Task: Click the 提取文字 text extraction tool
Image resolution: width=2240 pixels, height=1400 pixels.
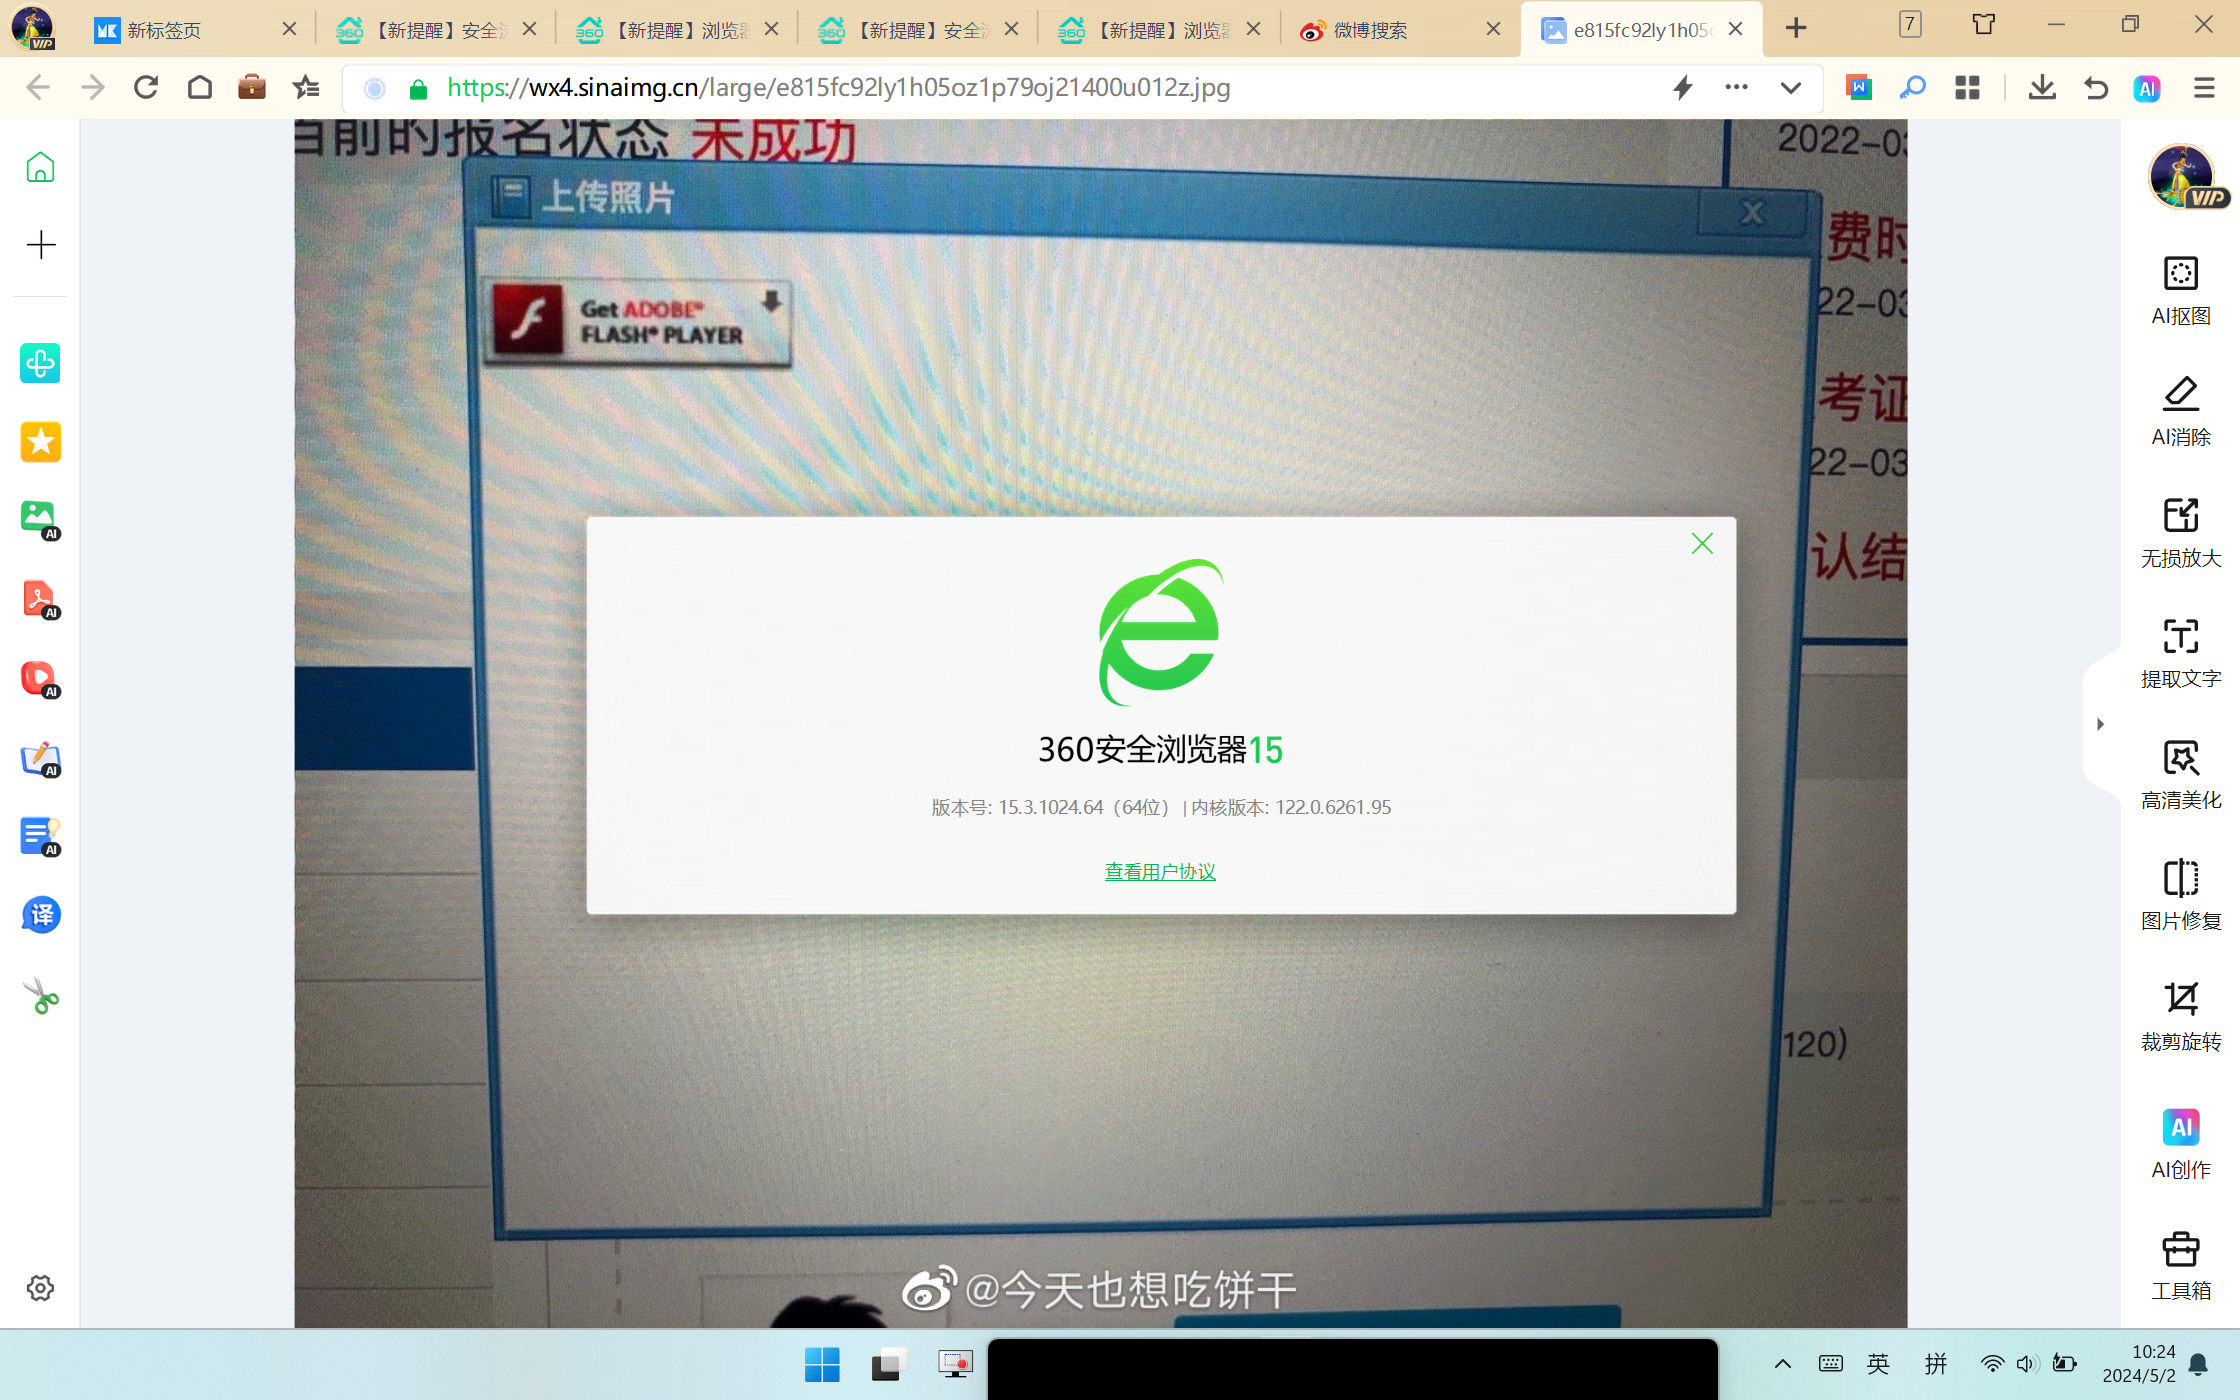Action: tap(2180, 654)
